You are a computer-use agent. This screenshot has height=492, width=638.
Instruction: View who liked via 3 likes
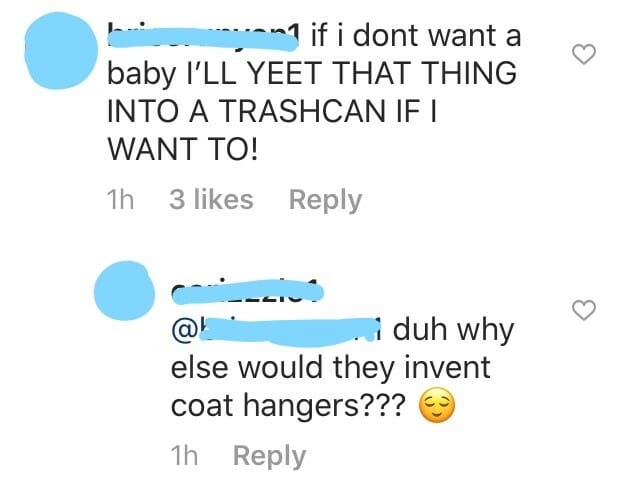coord(212,199)
